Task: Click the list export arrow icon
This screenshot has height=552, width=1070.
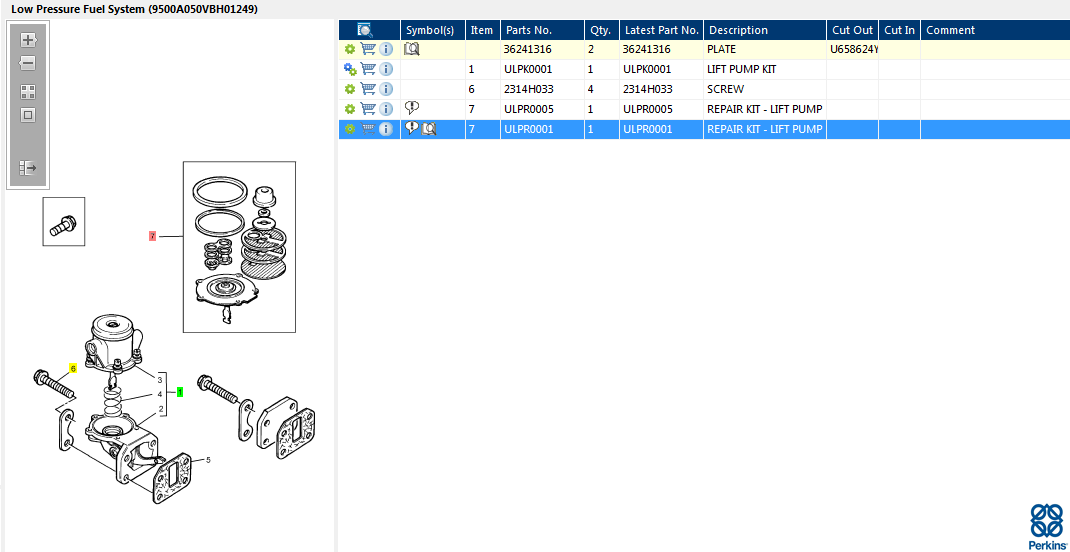Action: (x=28, y=167)
